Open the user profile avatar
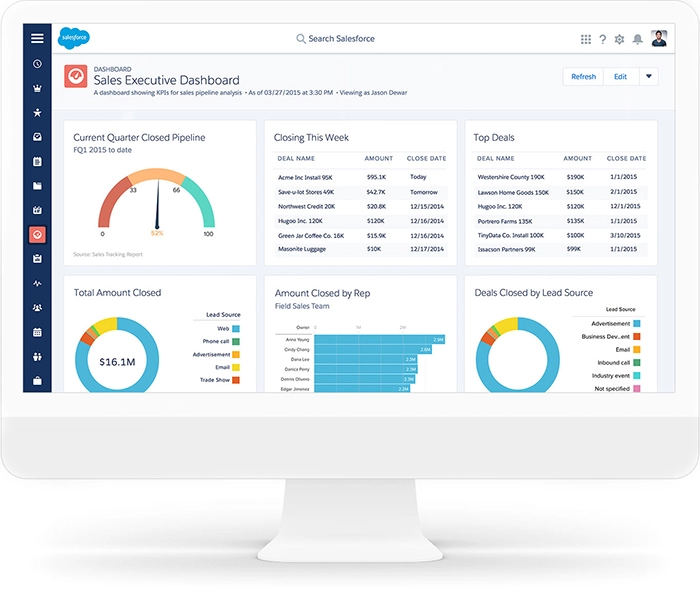This screenshot has width=700, height=594. coord(659,38)
